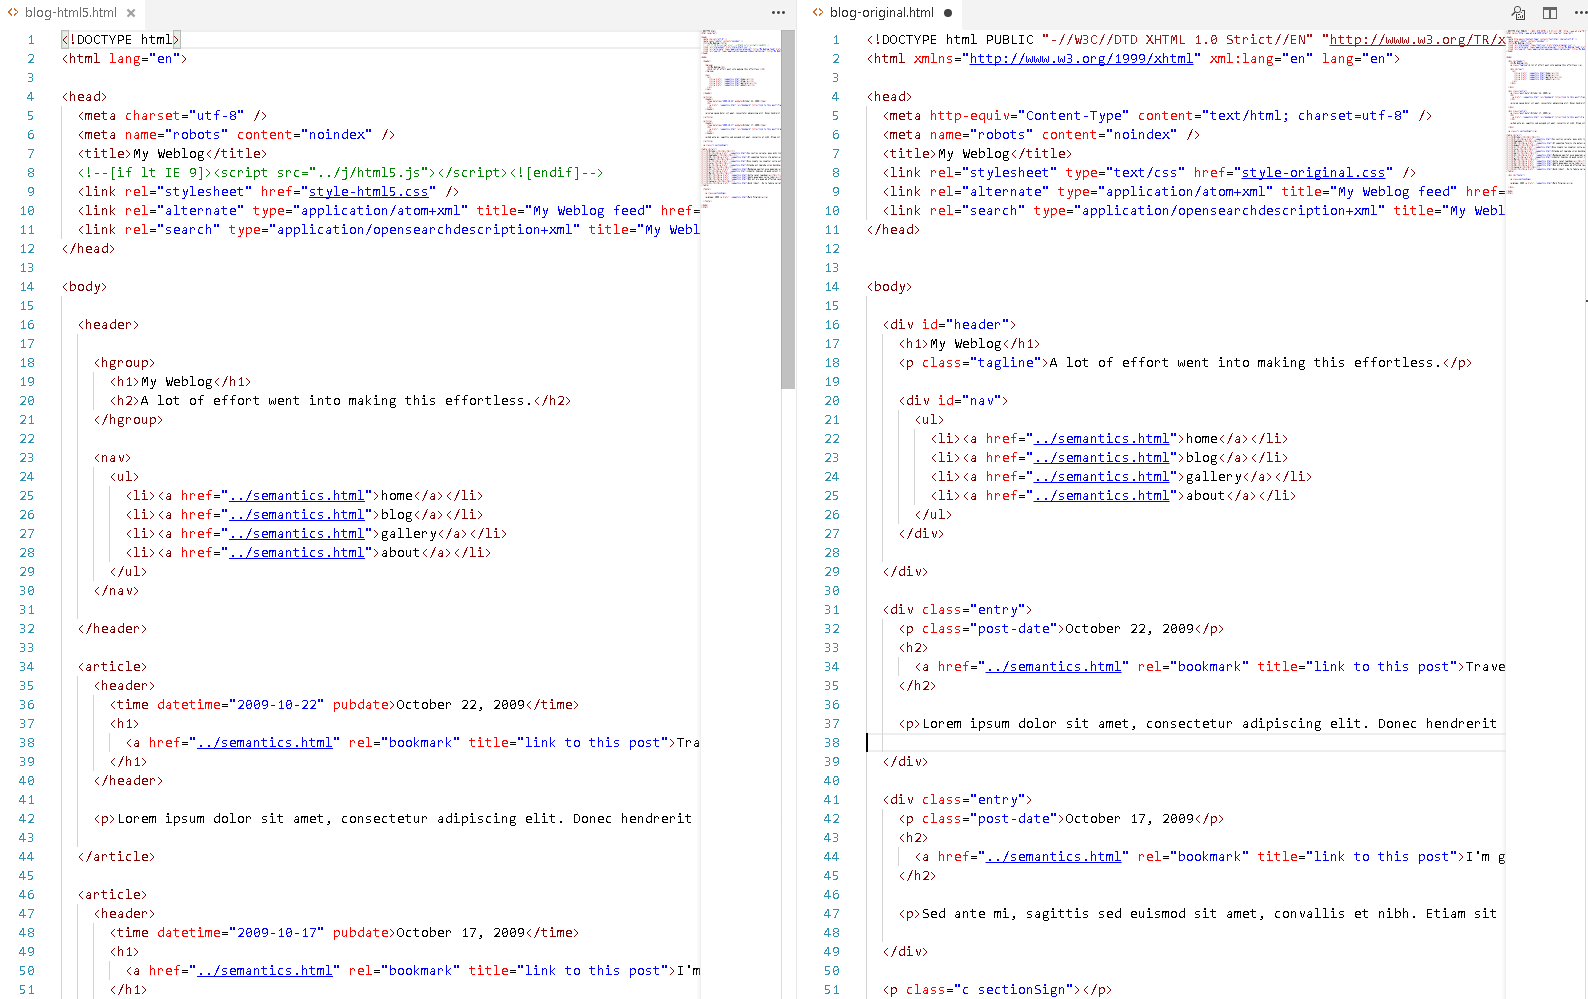Open More Actions menu of left editor group
Image resolution: width=1588 pixels, height=999 pixels.
(778, 13)
